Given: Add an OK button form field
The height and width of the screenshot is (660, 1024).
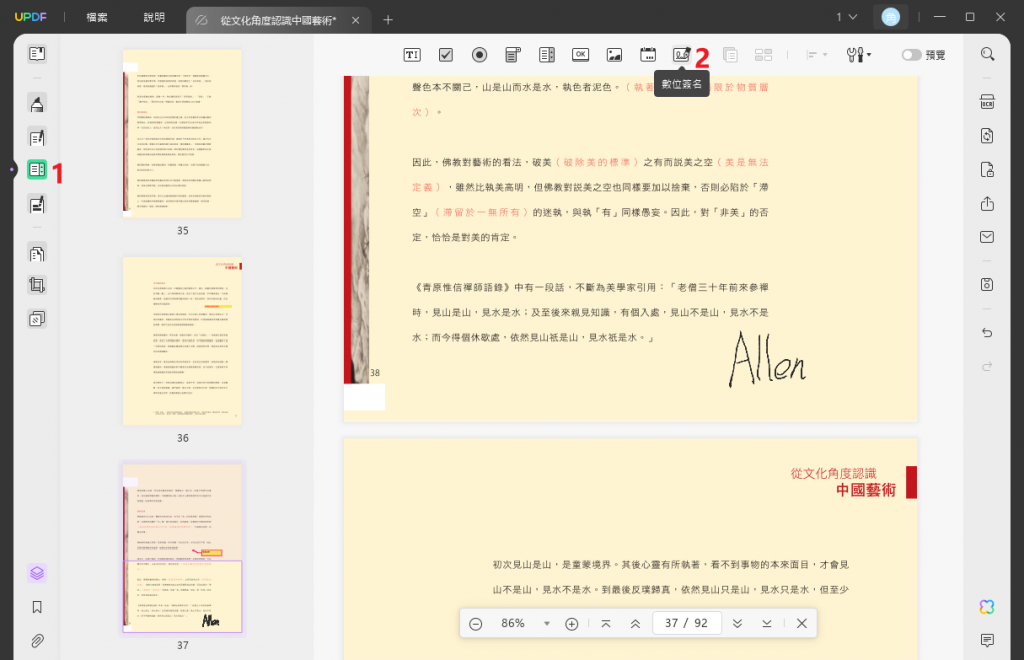Looking at the screenshot, I should point(581,55).
